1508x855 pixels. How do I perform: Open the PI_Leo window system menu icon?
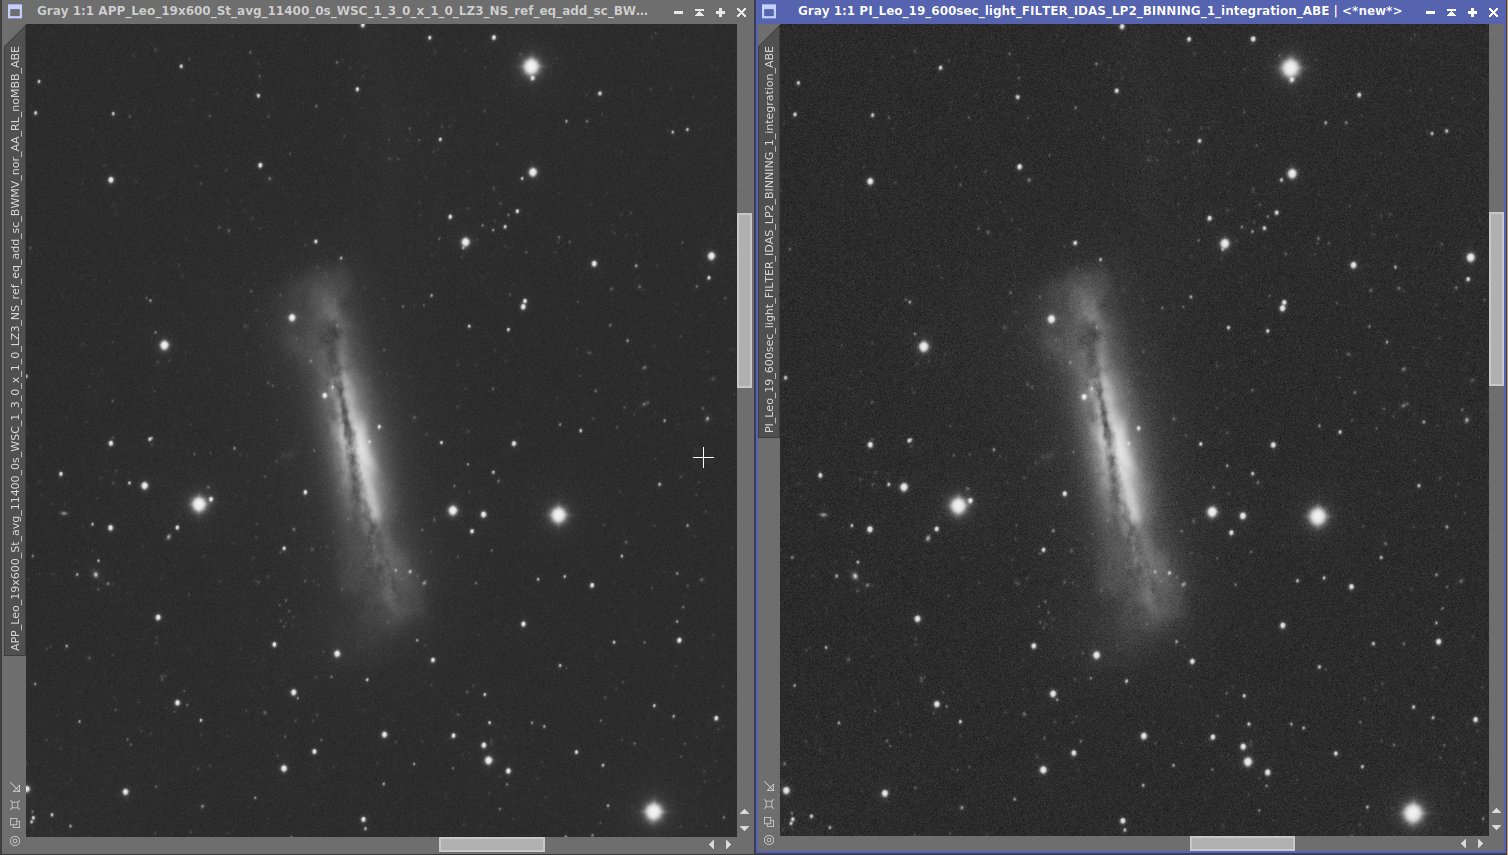(x=769, y=12)
